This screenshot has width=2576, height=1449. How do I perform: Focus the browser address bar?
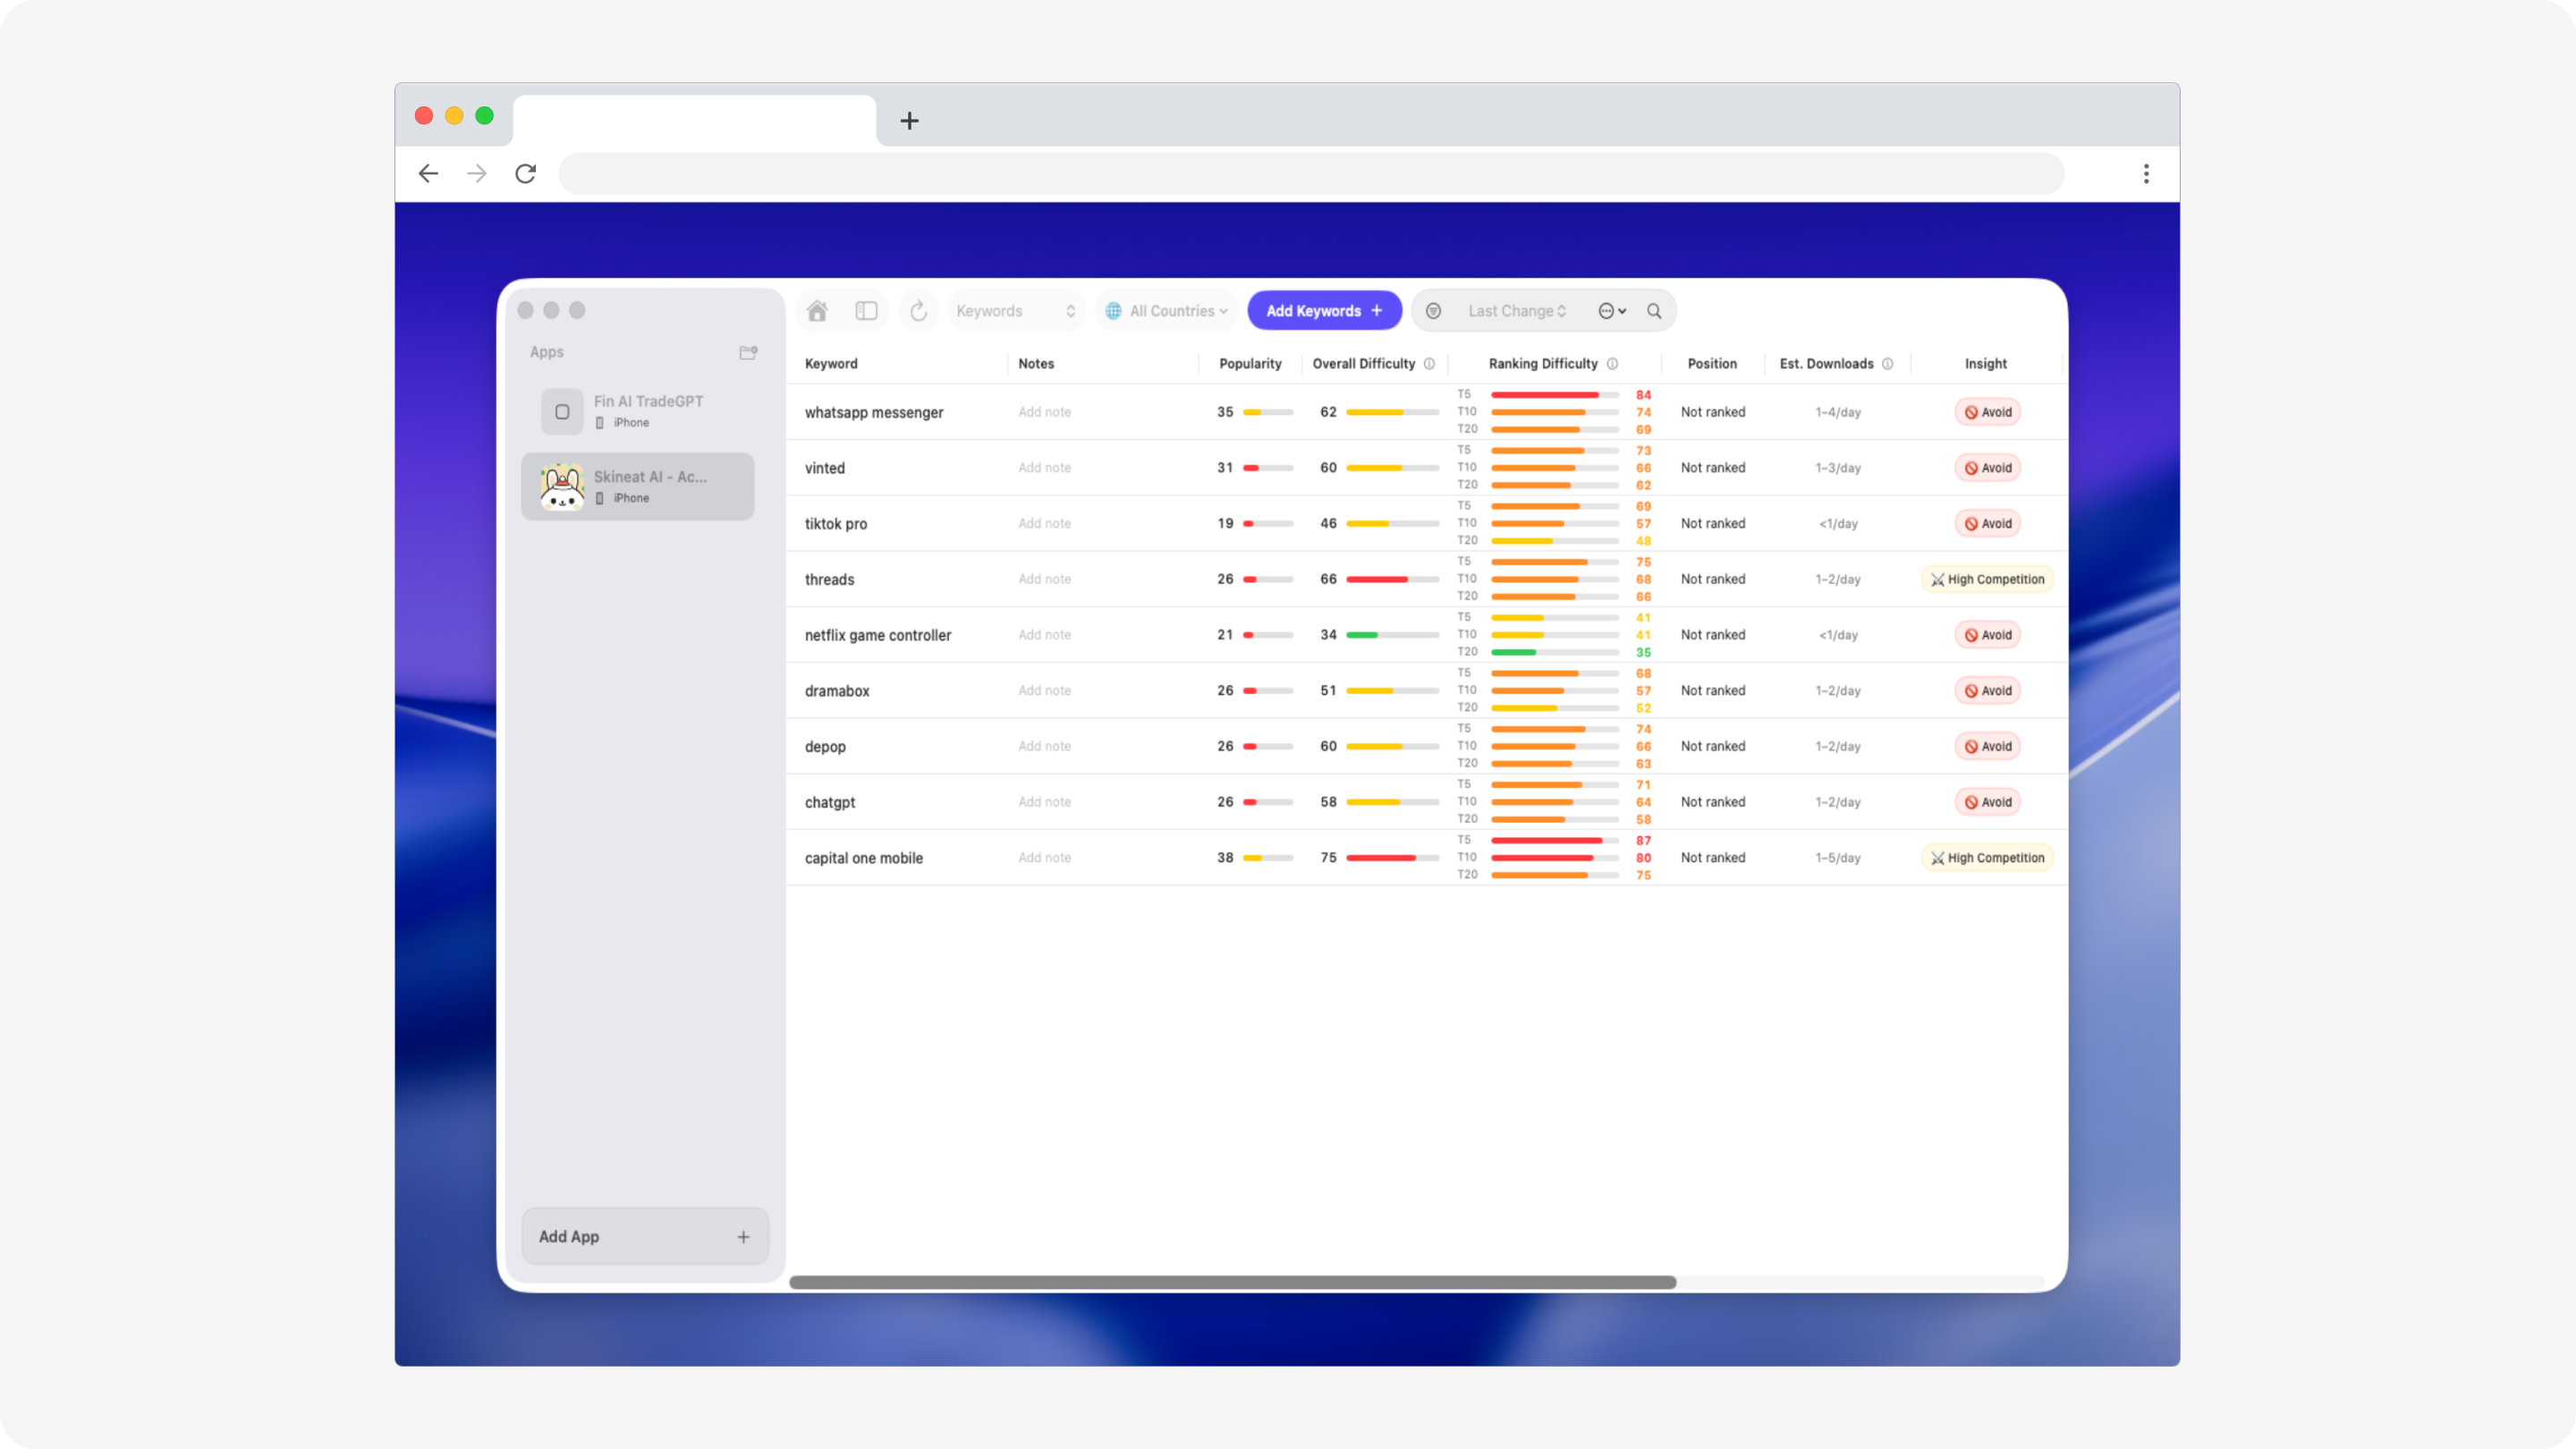point(1311,174)
